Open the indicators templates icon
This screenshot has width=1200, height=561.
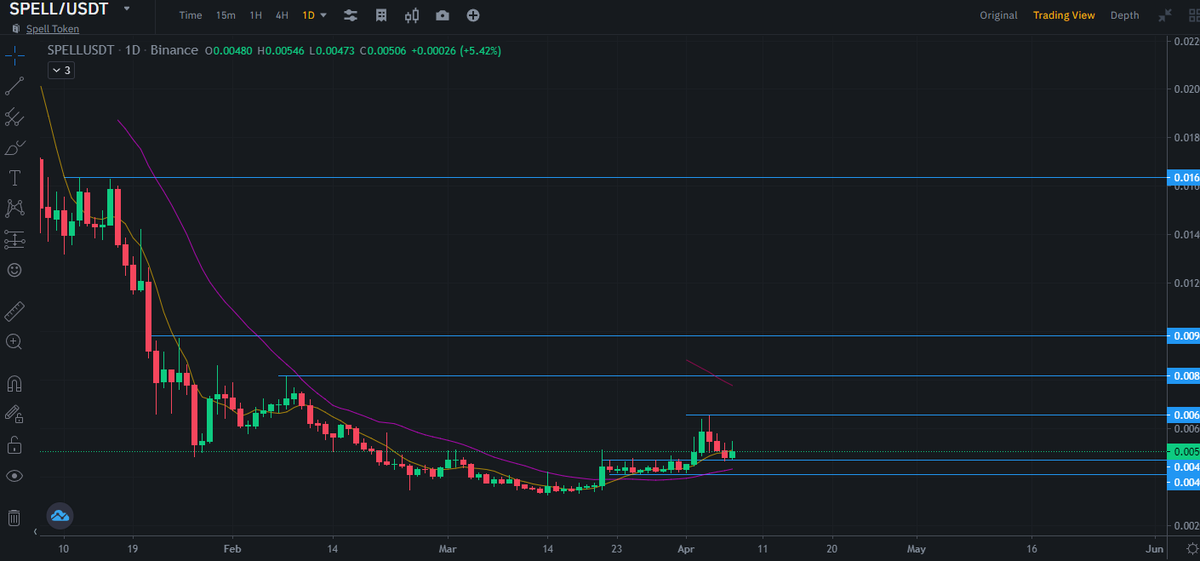click(381, 15)
